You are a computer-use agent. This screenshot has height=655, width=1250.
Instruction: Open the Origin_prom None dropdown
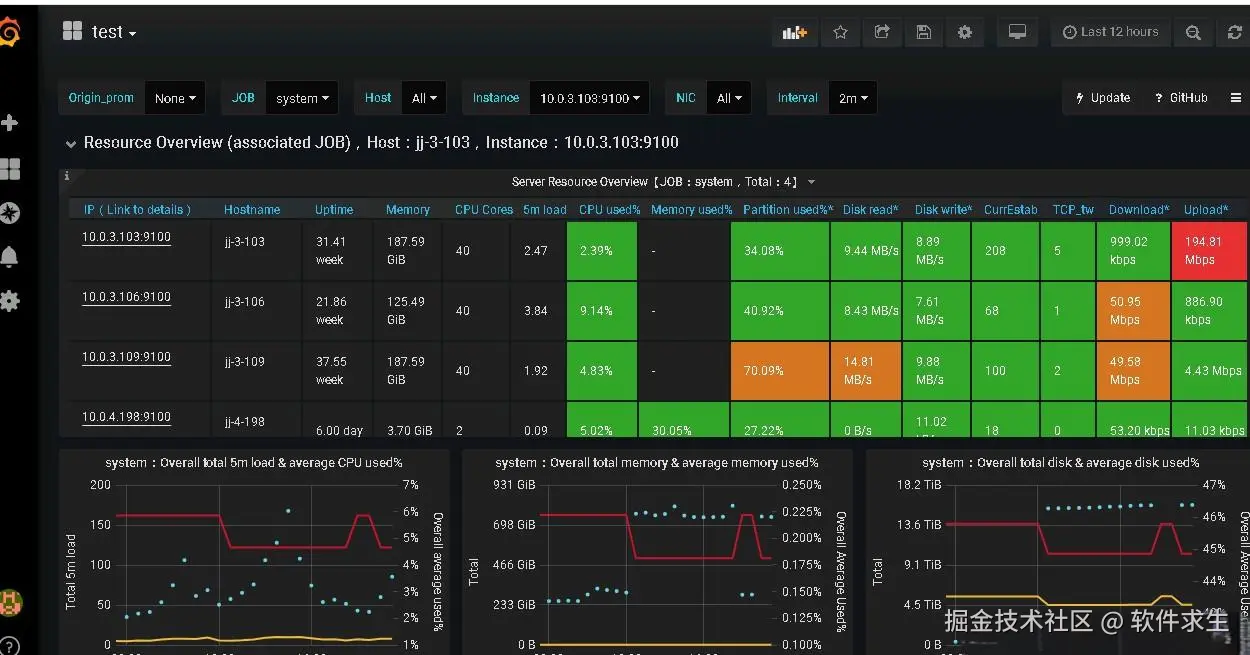175,98
